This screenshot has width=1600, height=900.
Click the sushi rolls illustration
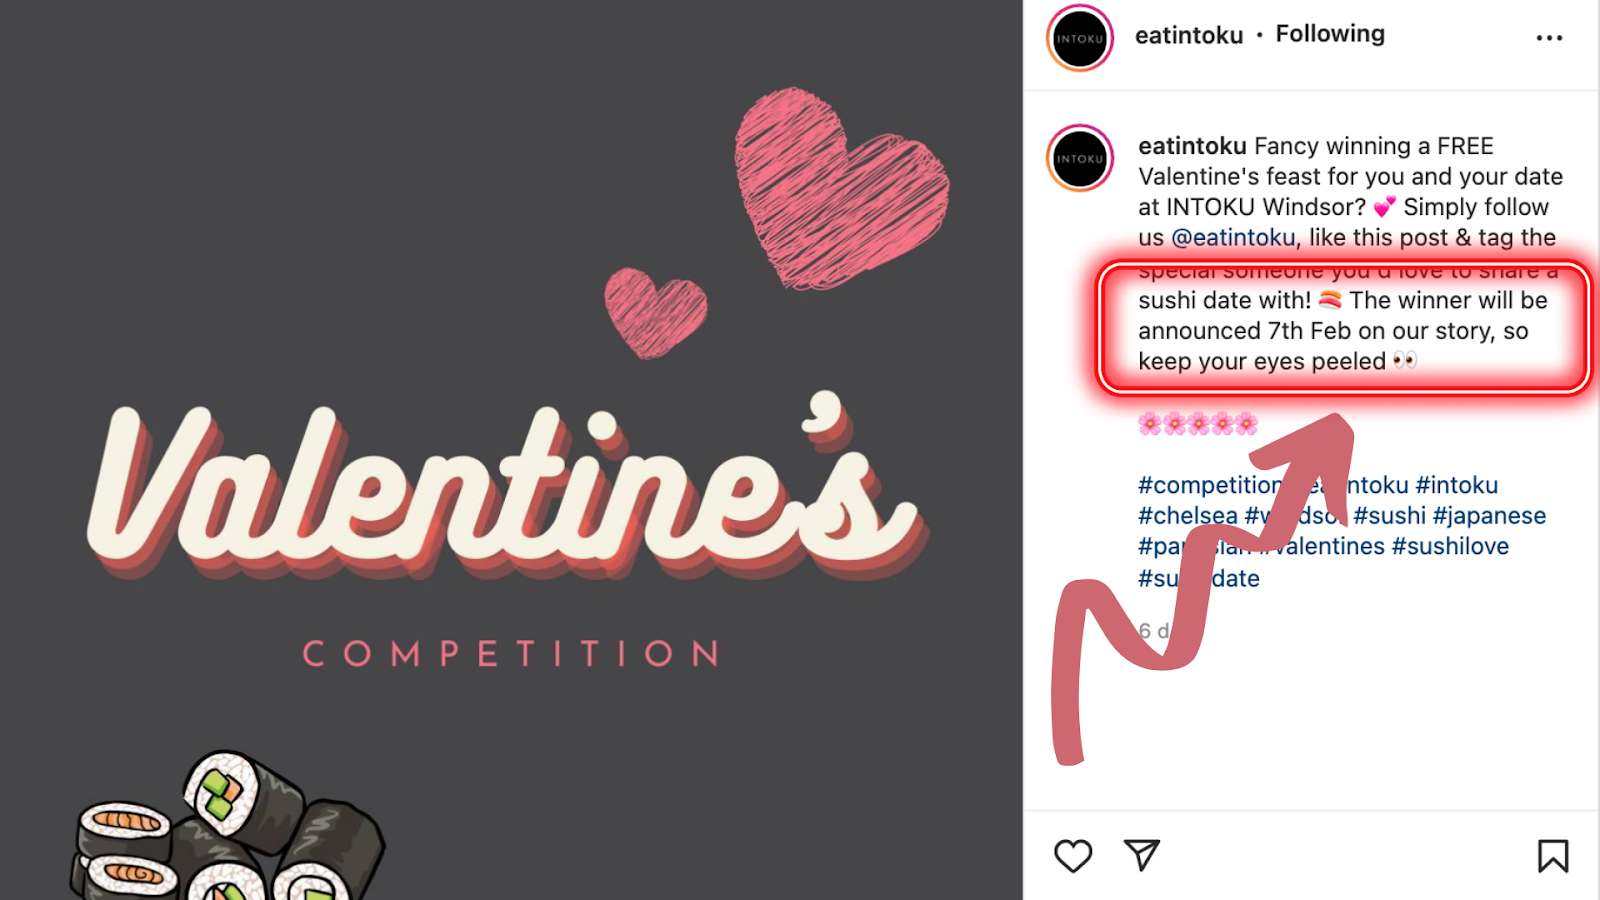(228, 828)
